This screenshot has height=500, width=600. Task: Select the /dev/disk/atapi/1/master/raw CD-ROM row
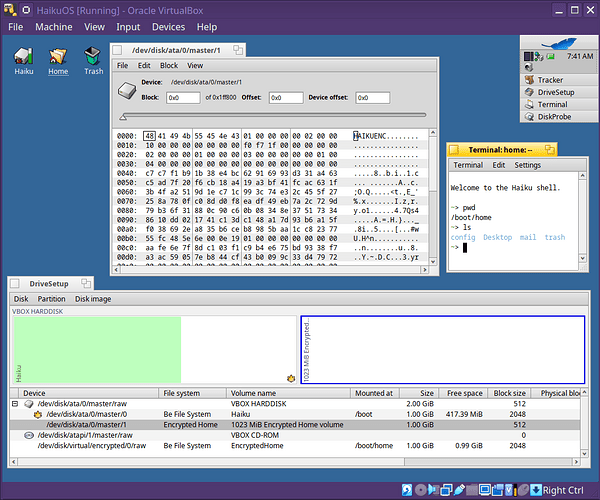point(295,435)
